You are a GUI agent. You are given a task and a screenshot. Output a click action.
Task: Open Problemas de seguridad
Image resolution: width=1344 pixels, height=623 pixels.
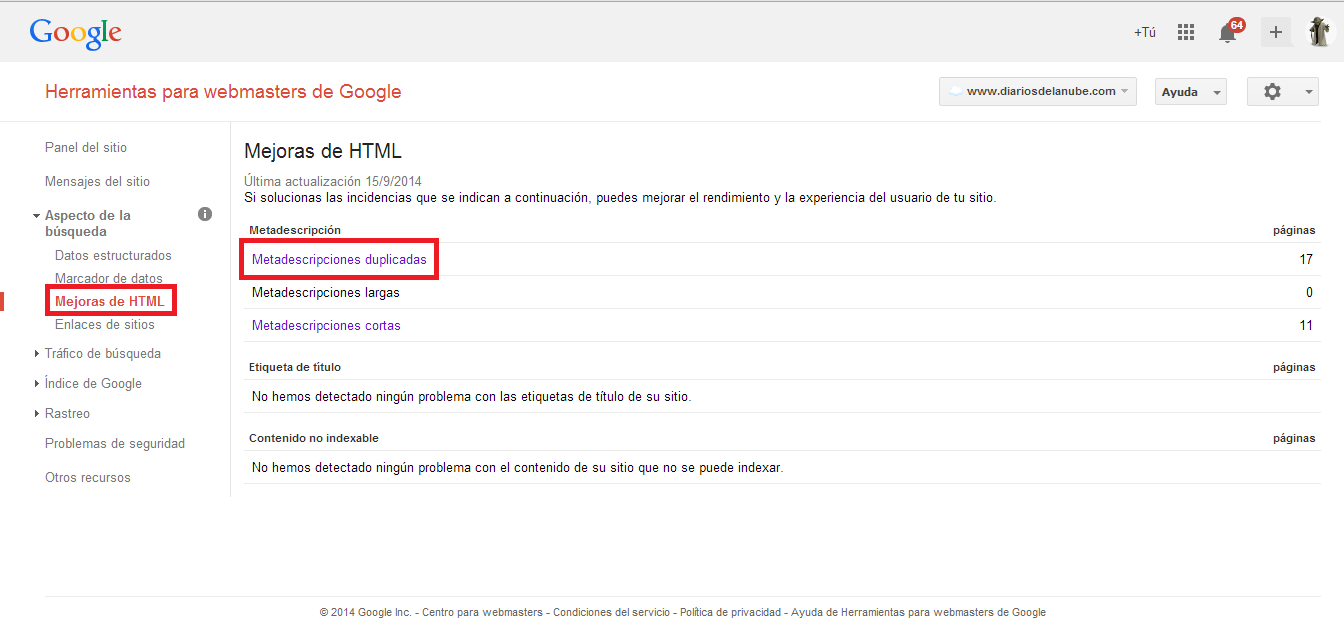(115, 443)
